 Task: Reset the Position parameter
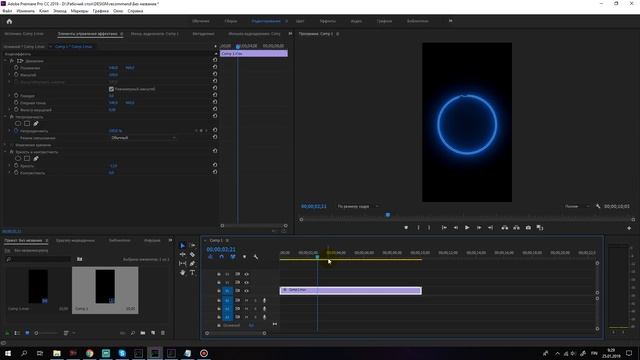(x=215, y=67)
